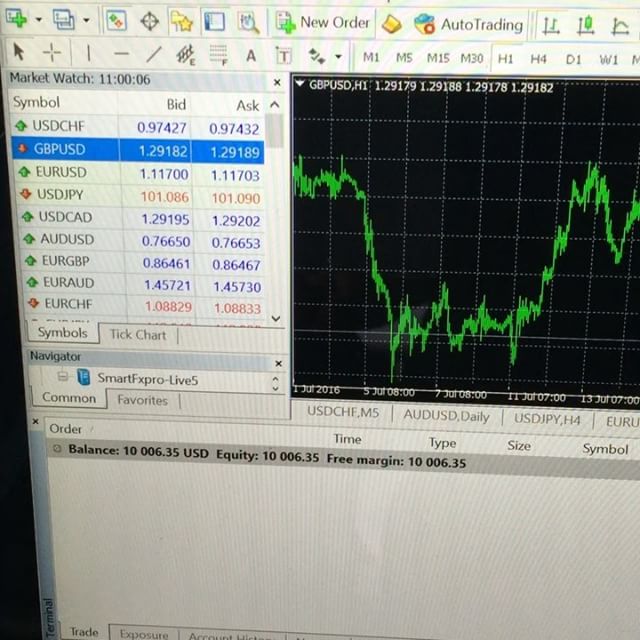The width and height of the screenshot is (640, 640).
Task: Switch to the AUDUSD,Daily chart tab
Action: (x=447, y=416)
